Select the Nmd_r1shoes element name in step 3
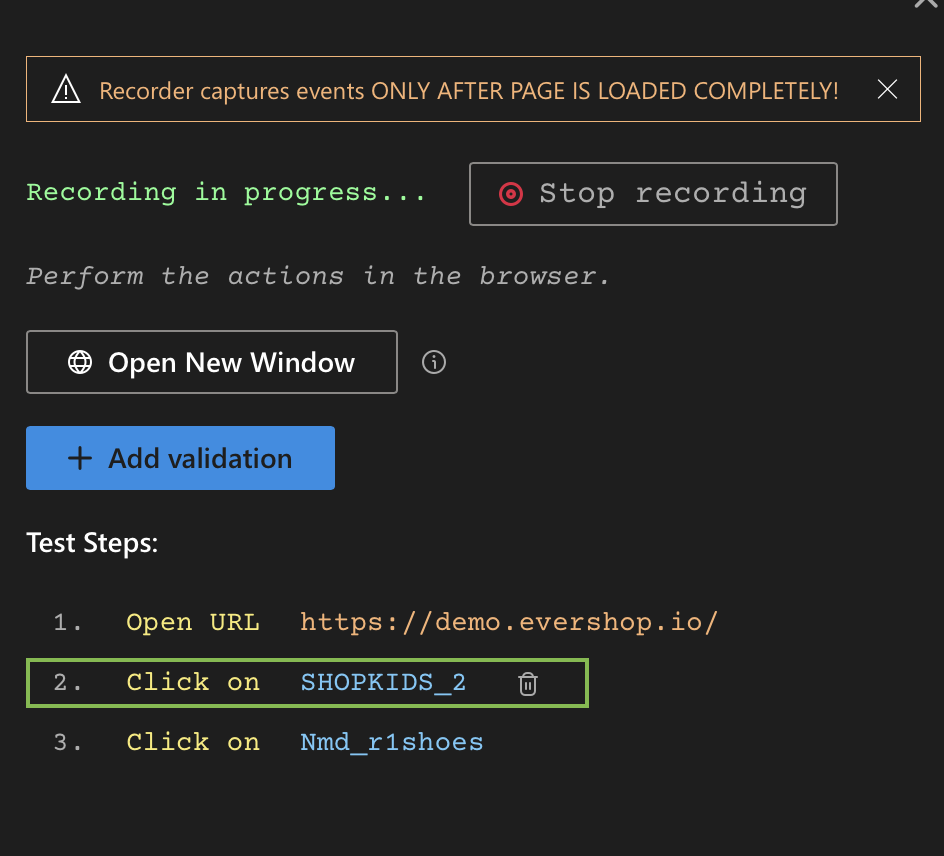Viewport: 944px width, 856px height. (x=391, y=742)
